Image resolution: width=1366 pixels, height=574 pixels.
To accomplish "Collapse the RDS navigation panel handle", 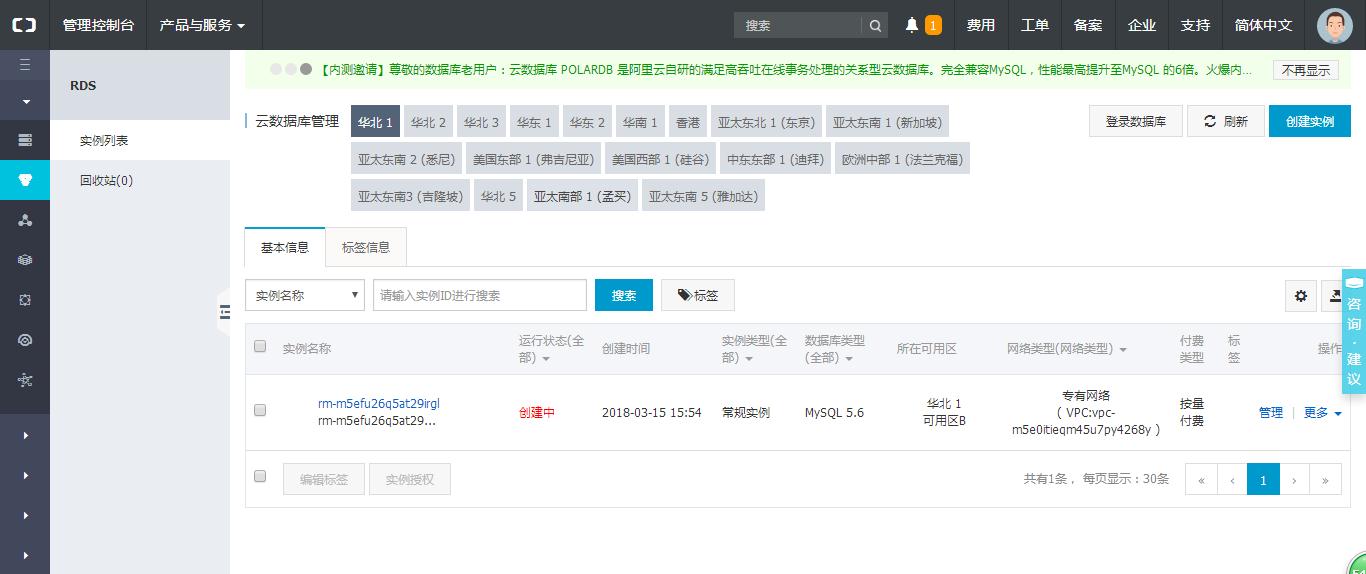I will tap(224, 313).
